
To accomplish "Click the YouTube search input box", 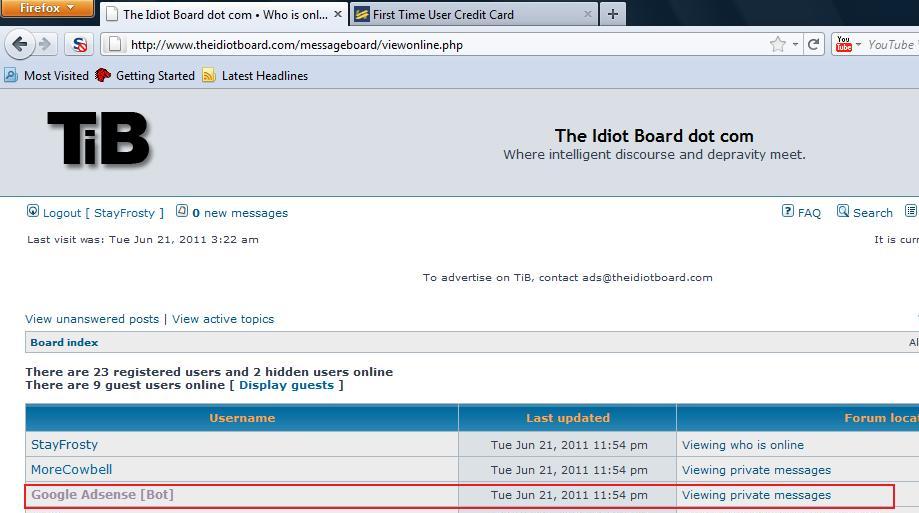I will point(893,45).
